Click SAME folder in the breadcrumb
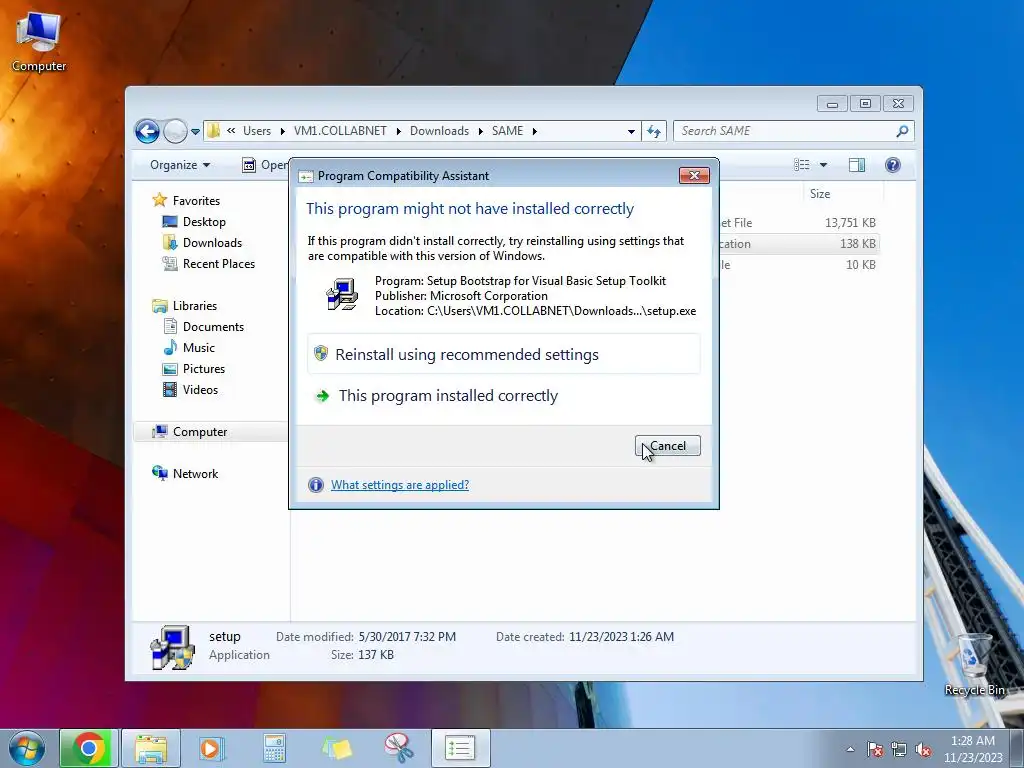 tap(507, 131)
